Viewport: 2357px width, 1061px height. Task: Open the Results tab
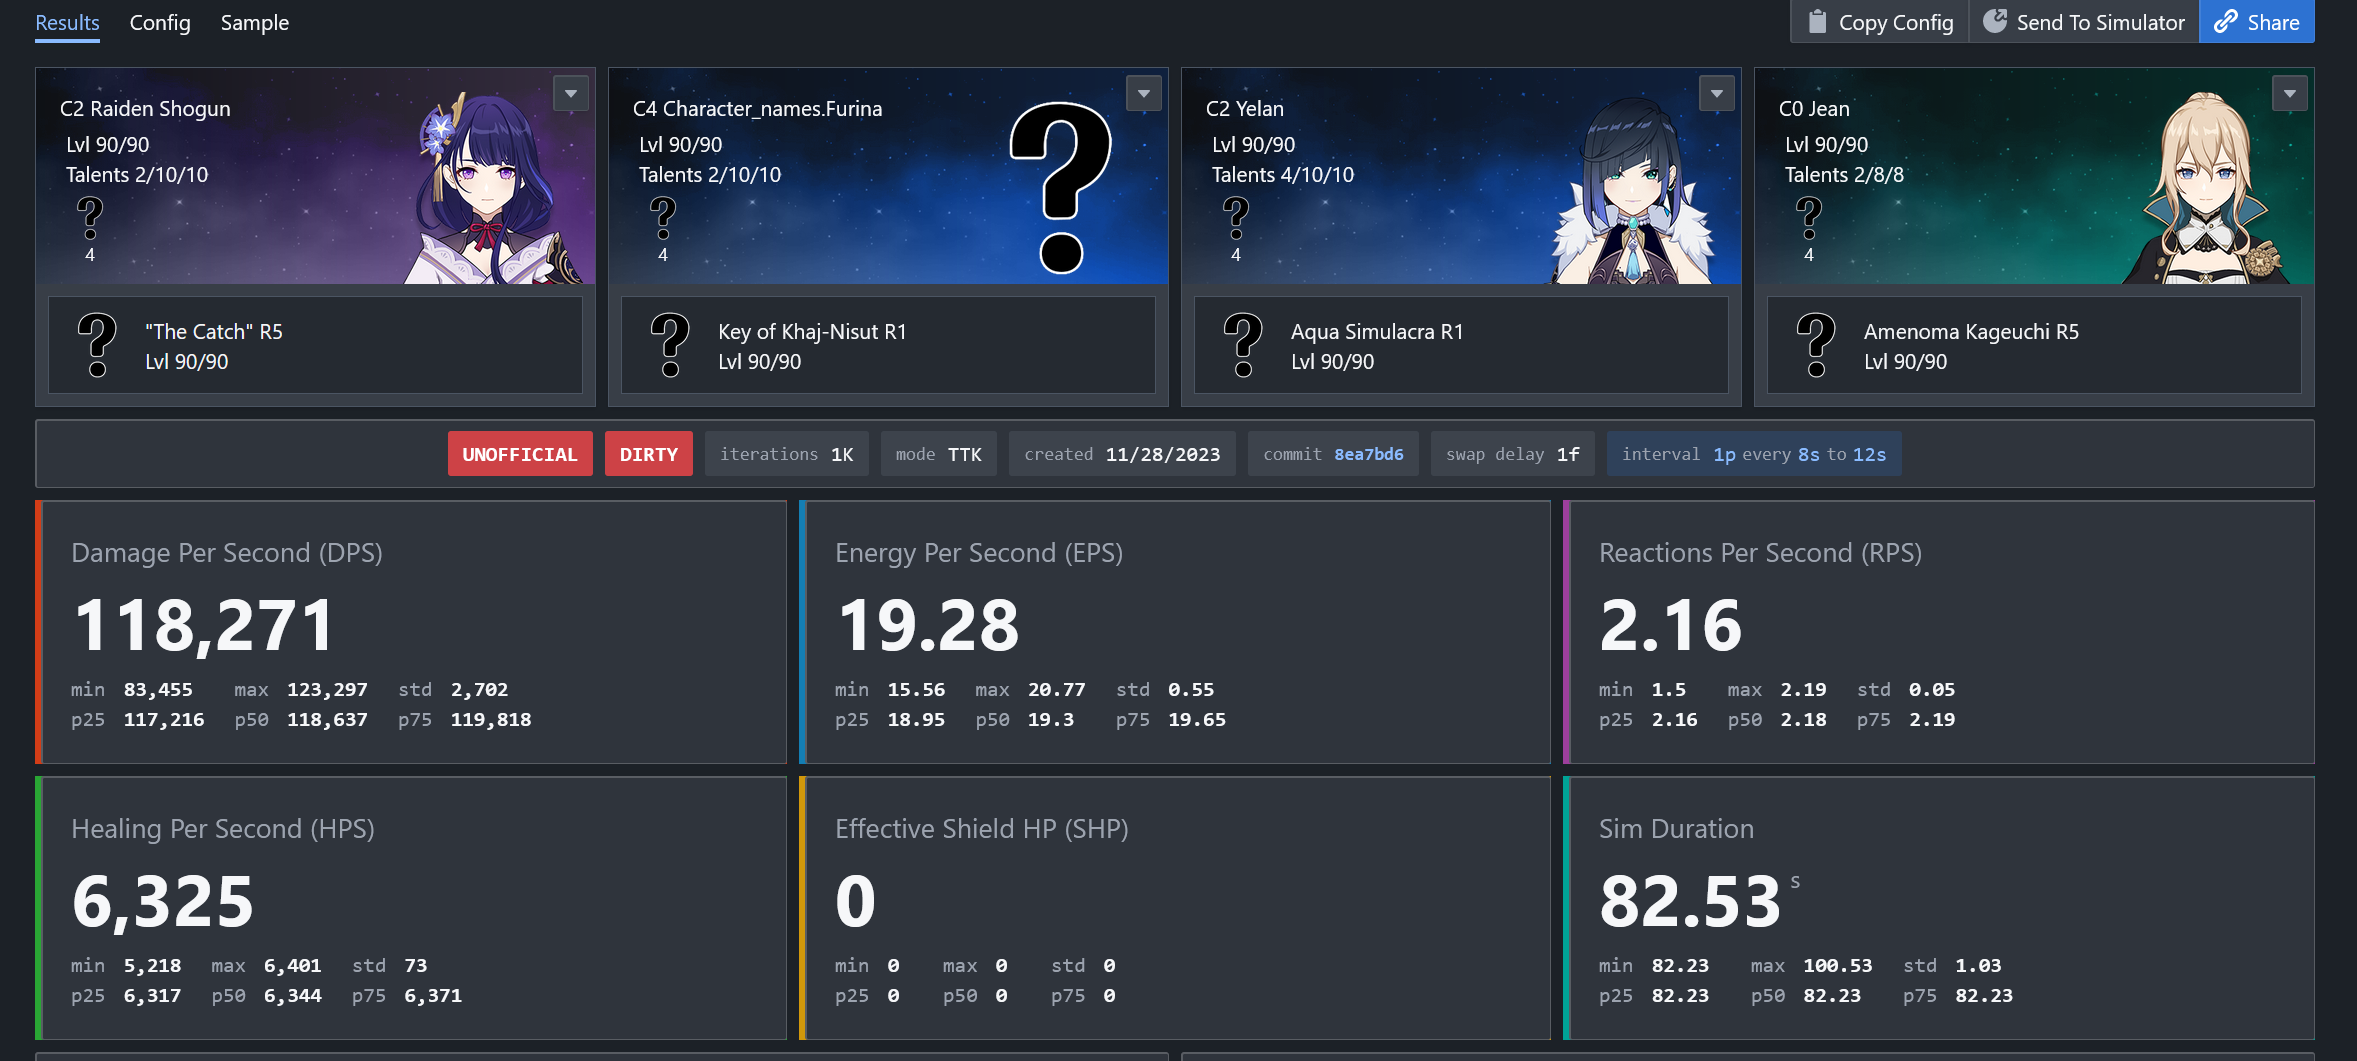[x=67, y=22]
